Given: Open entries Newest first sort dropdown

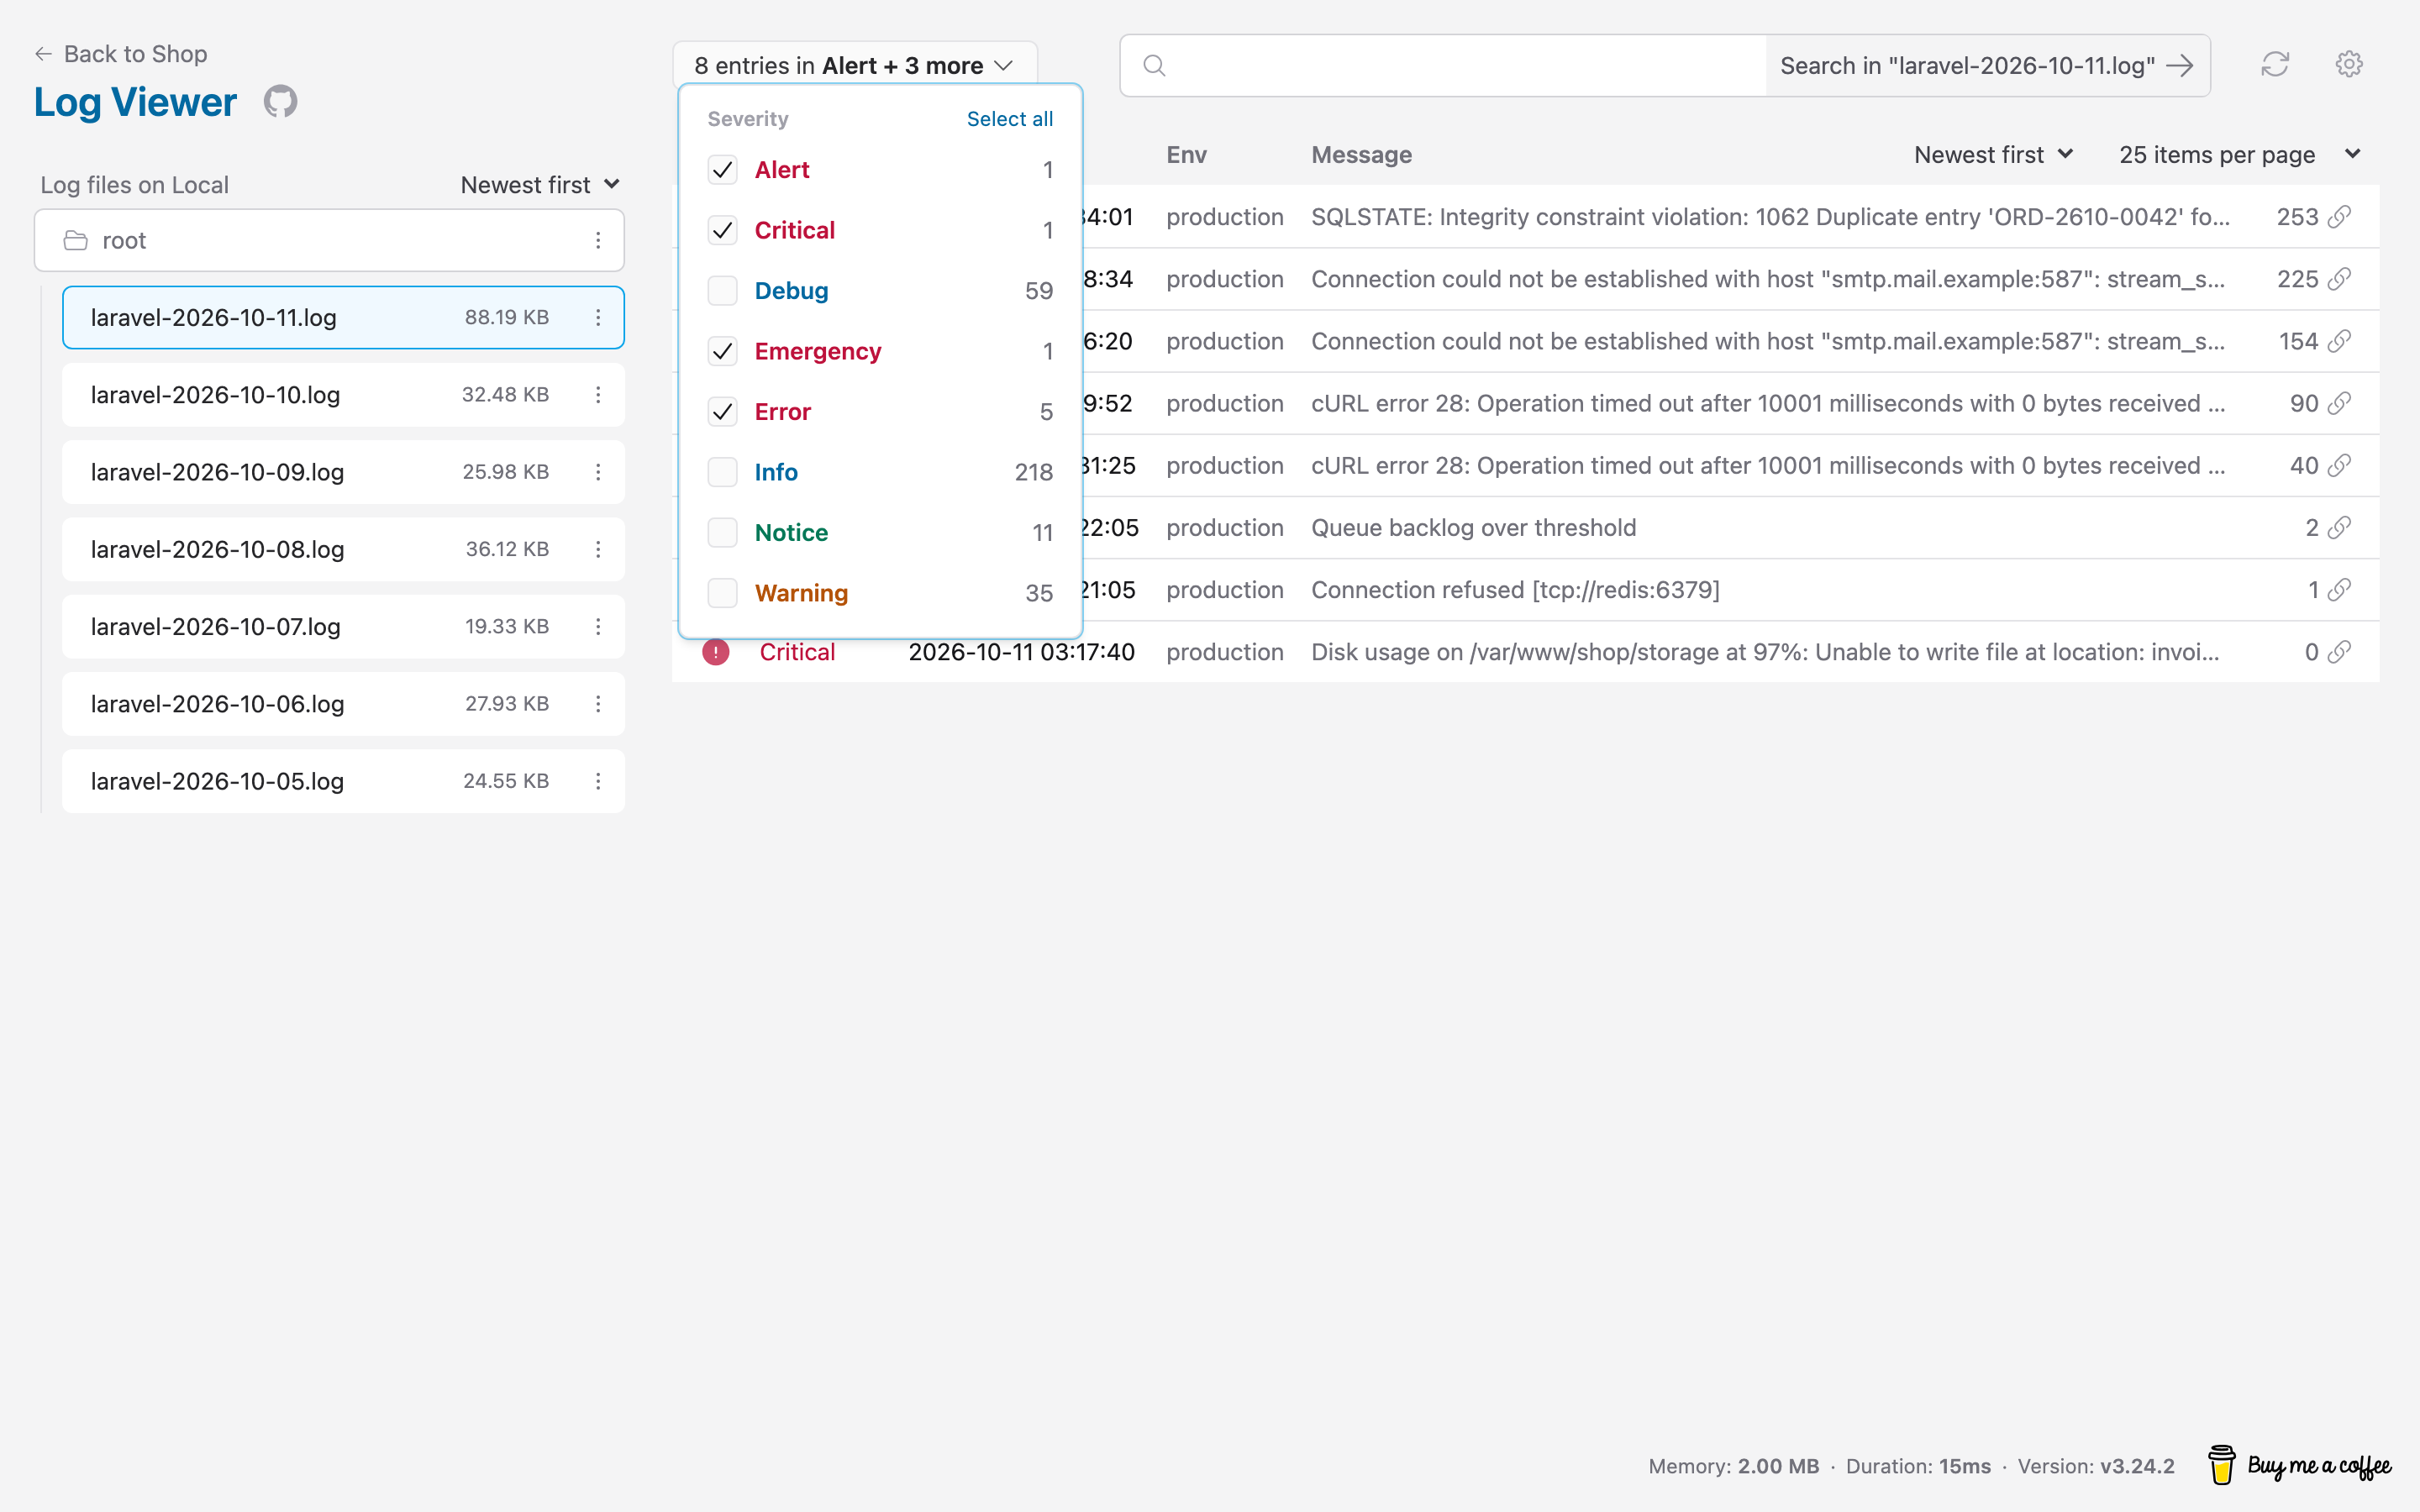Looking at the screenshot, I should click(1993, 155).
